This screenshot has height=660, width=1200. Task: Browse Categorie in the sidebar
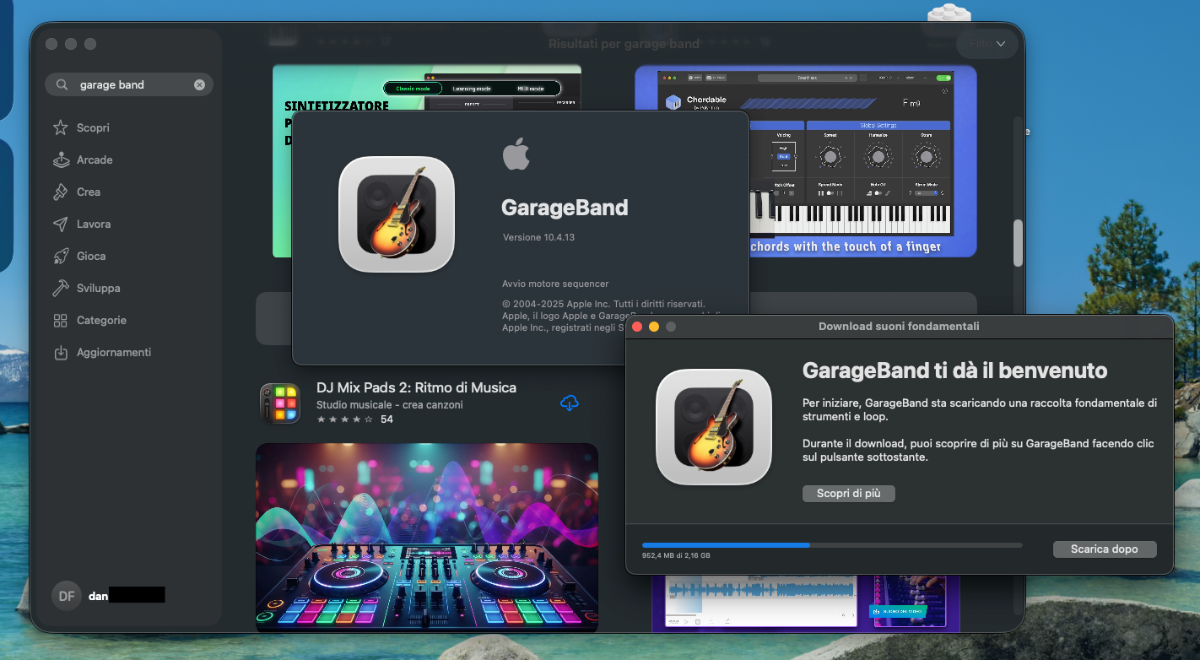[x=101, y=320]
